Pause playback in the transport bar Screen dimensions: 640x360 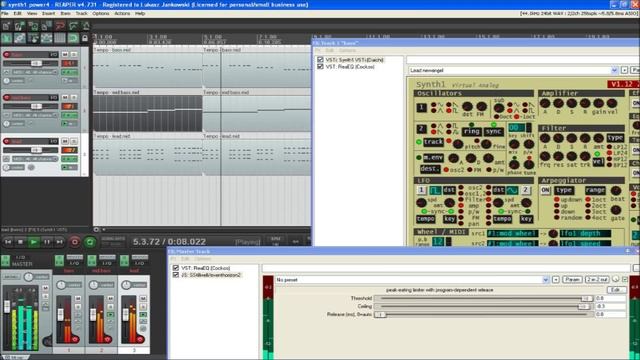point(47,242)
